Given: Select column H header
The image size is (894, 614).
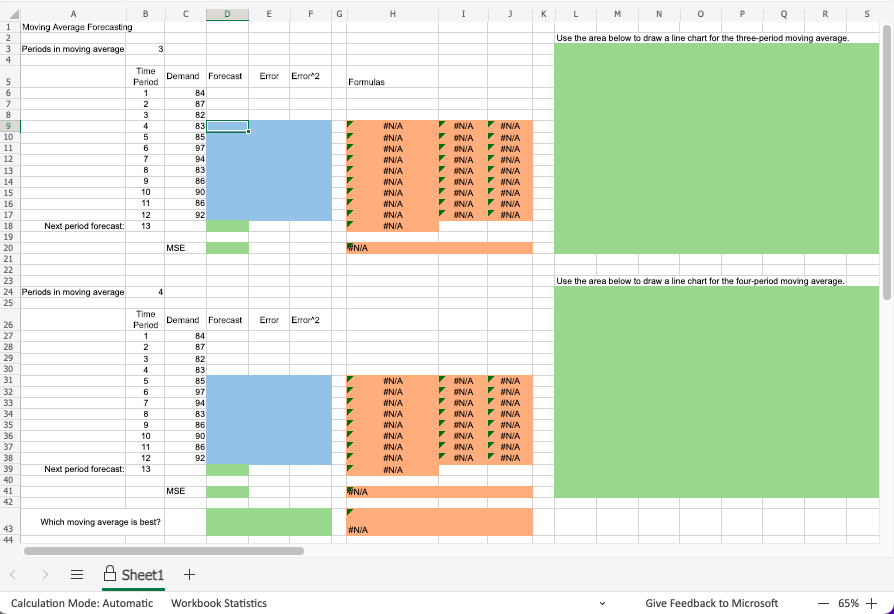Looking at the screenshot, I should coord(392,14).
